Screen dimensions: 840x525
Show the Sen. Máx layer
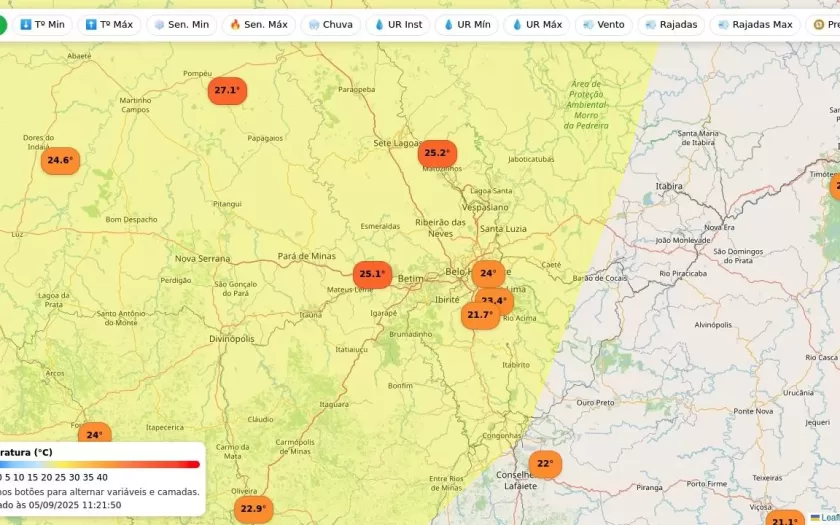click(257, 24)
